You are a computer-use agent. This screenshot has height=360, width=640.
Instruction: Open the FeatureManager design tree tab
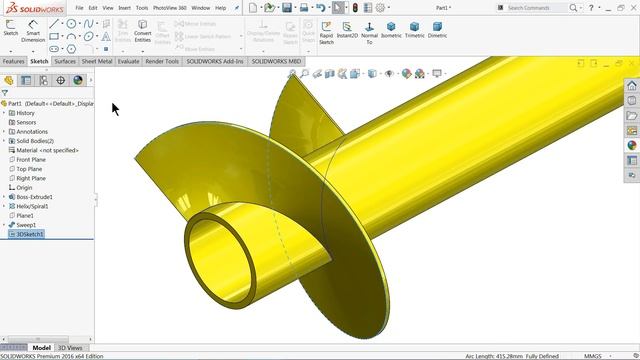pyautogui.click(x=9, y=80)
